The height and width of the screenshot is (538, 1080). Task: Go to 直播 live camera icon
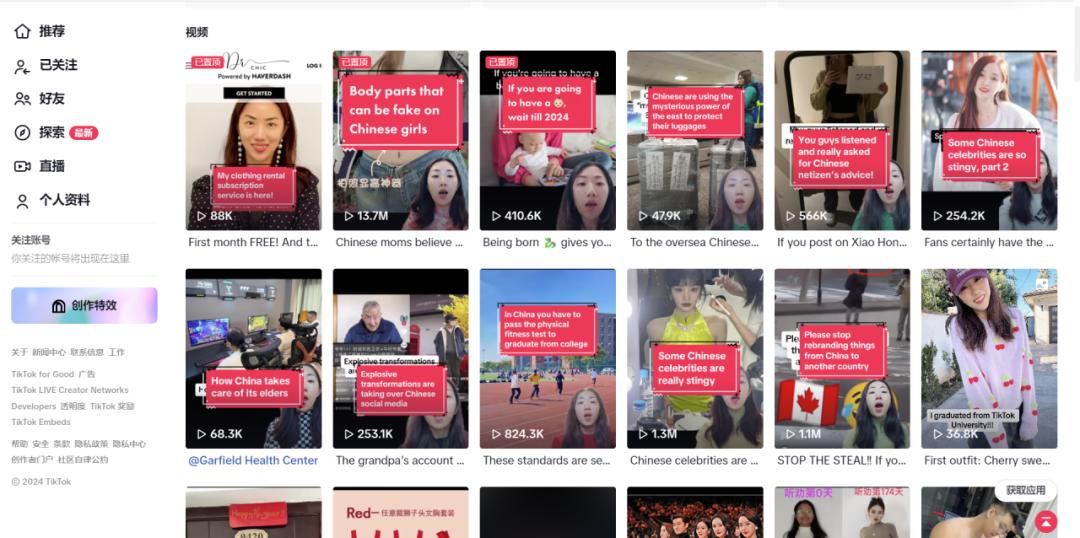pyautogui.click(x=23, y=167)
